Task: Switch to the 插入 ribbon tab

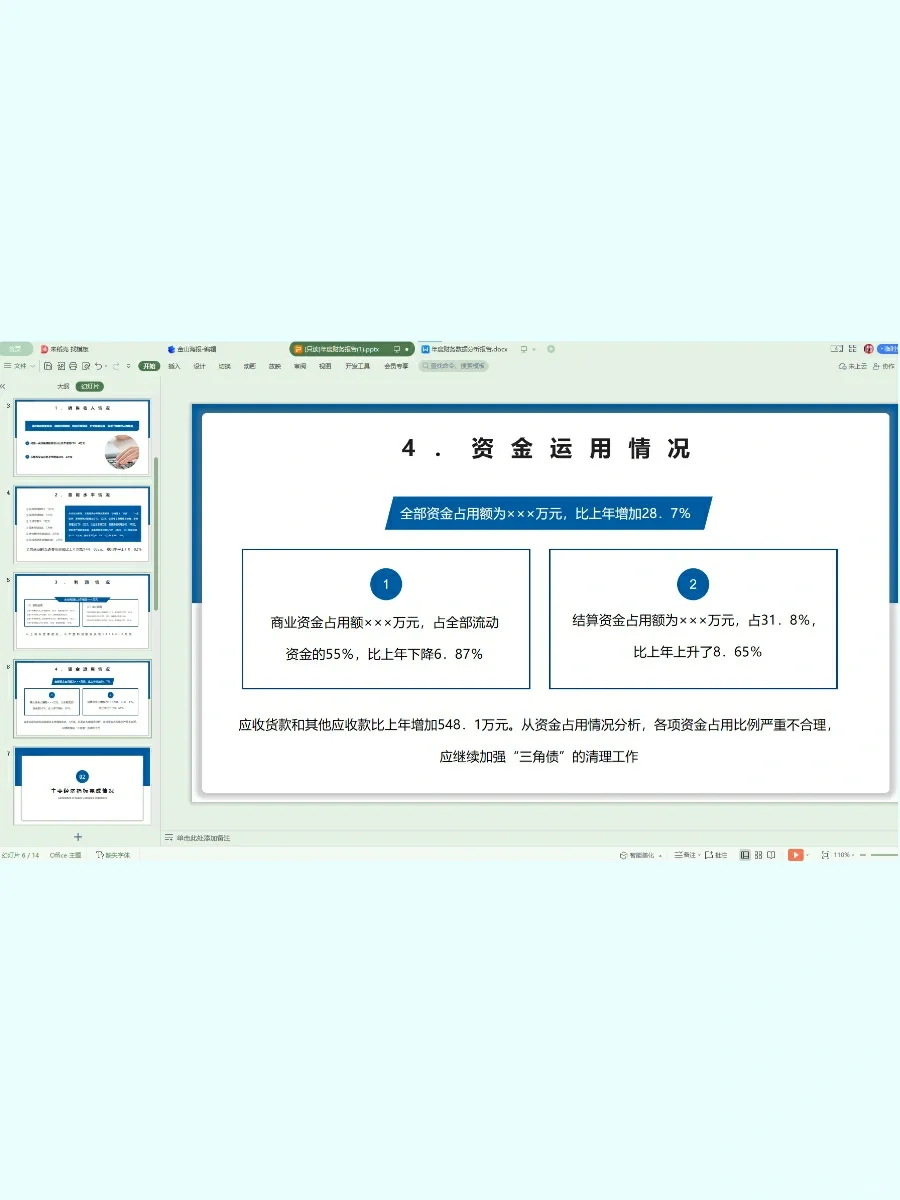Action: point(172,366)
